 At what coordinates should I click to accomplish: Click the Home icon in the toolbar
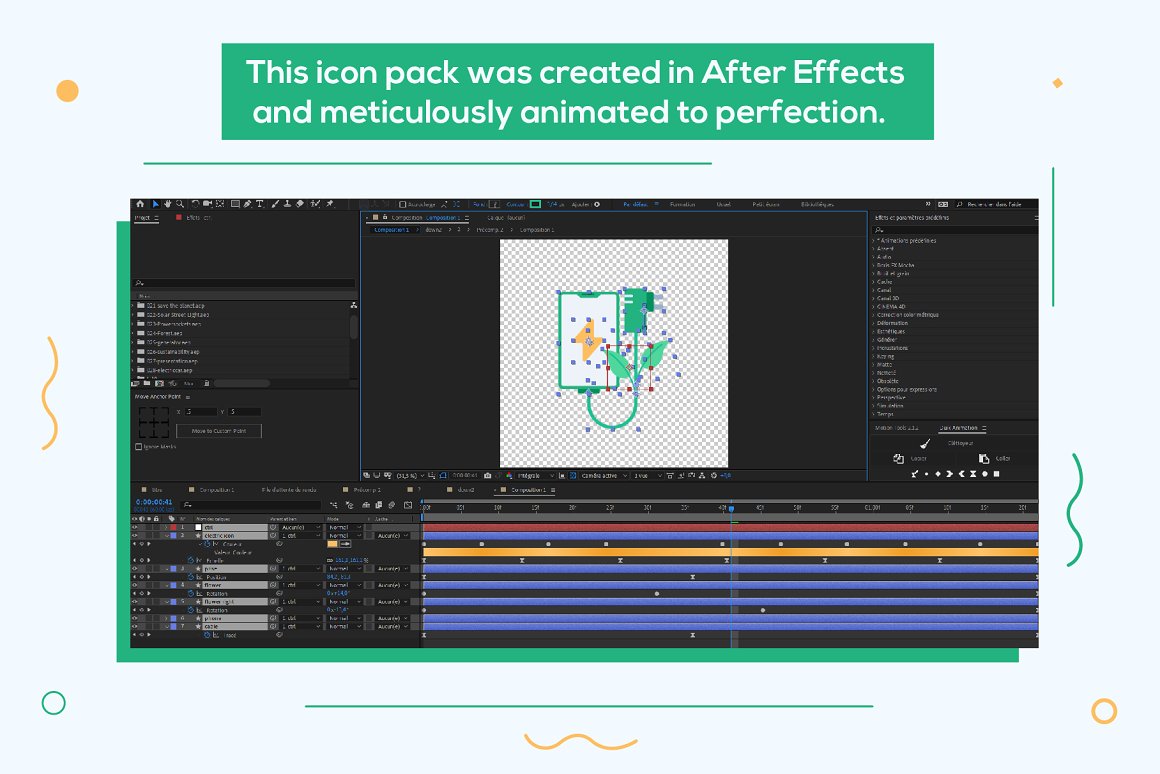pos(140,204)
